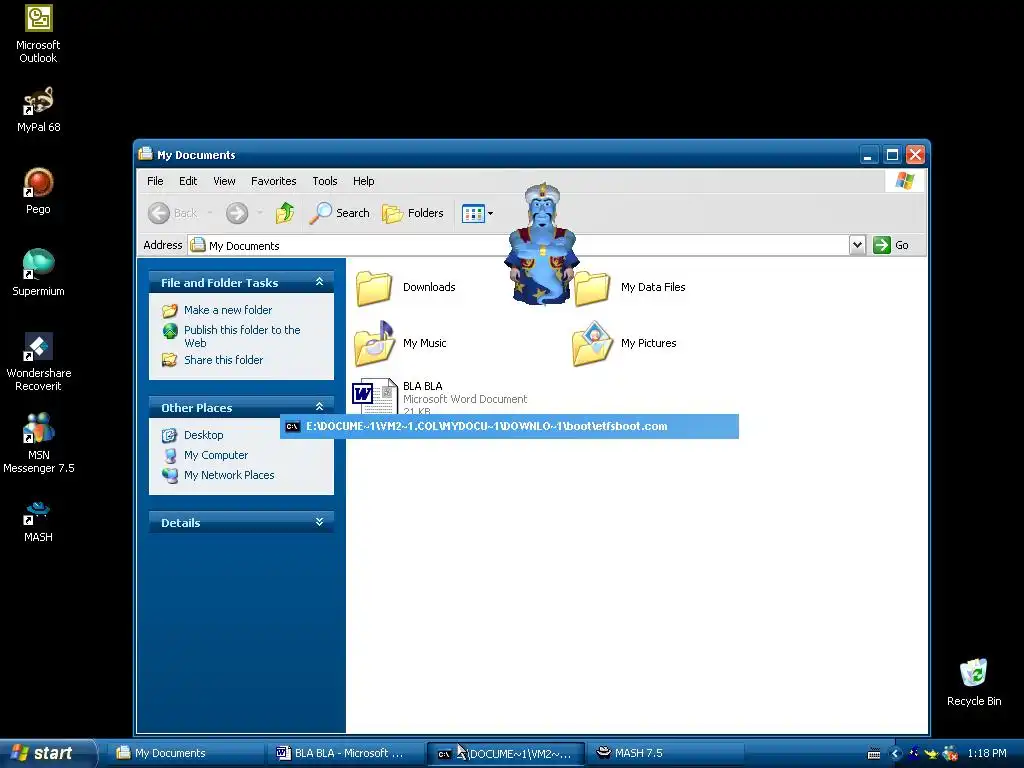
Task: Click the Back navigation button
Action: pos(172,213)
